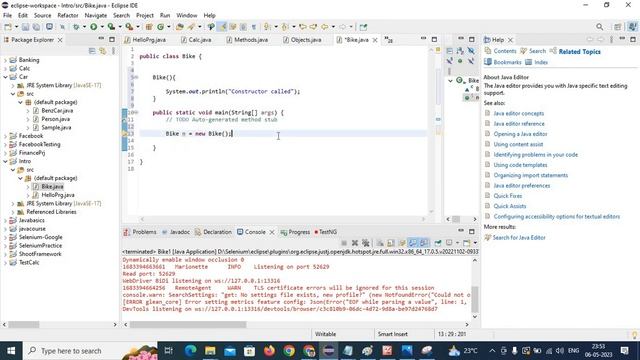640x360 pixels.
Task: Click the Coverage run icon
Action: [111, 27]
